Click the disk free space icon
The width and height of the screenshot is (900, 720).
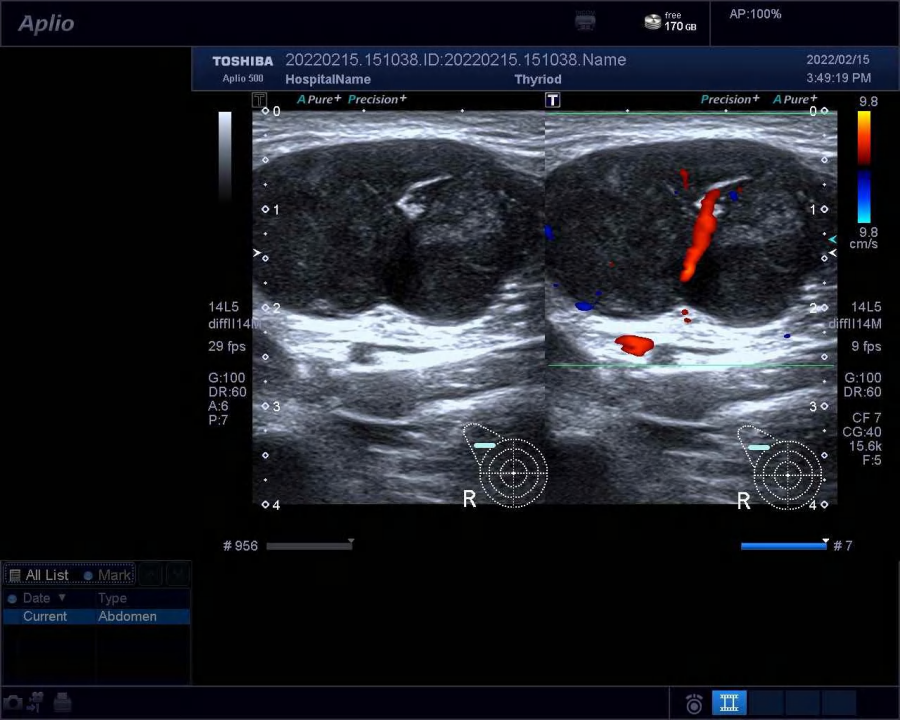click(653, 22)
